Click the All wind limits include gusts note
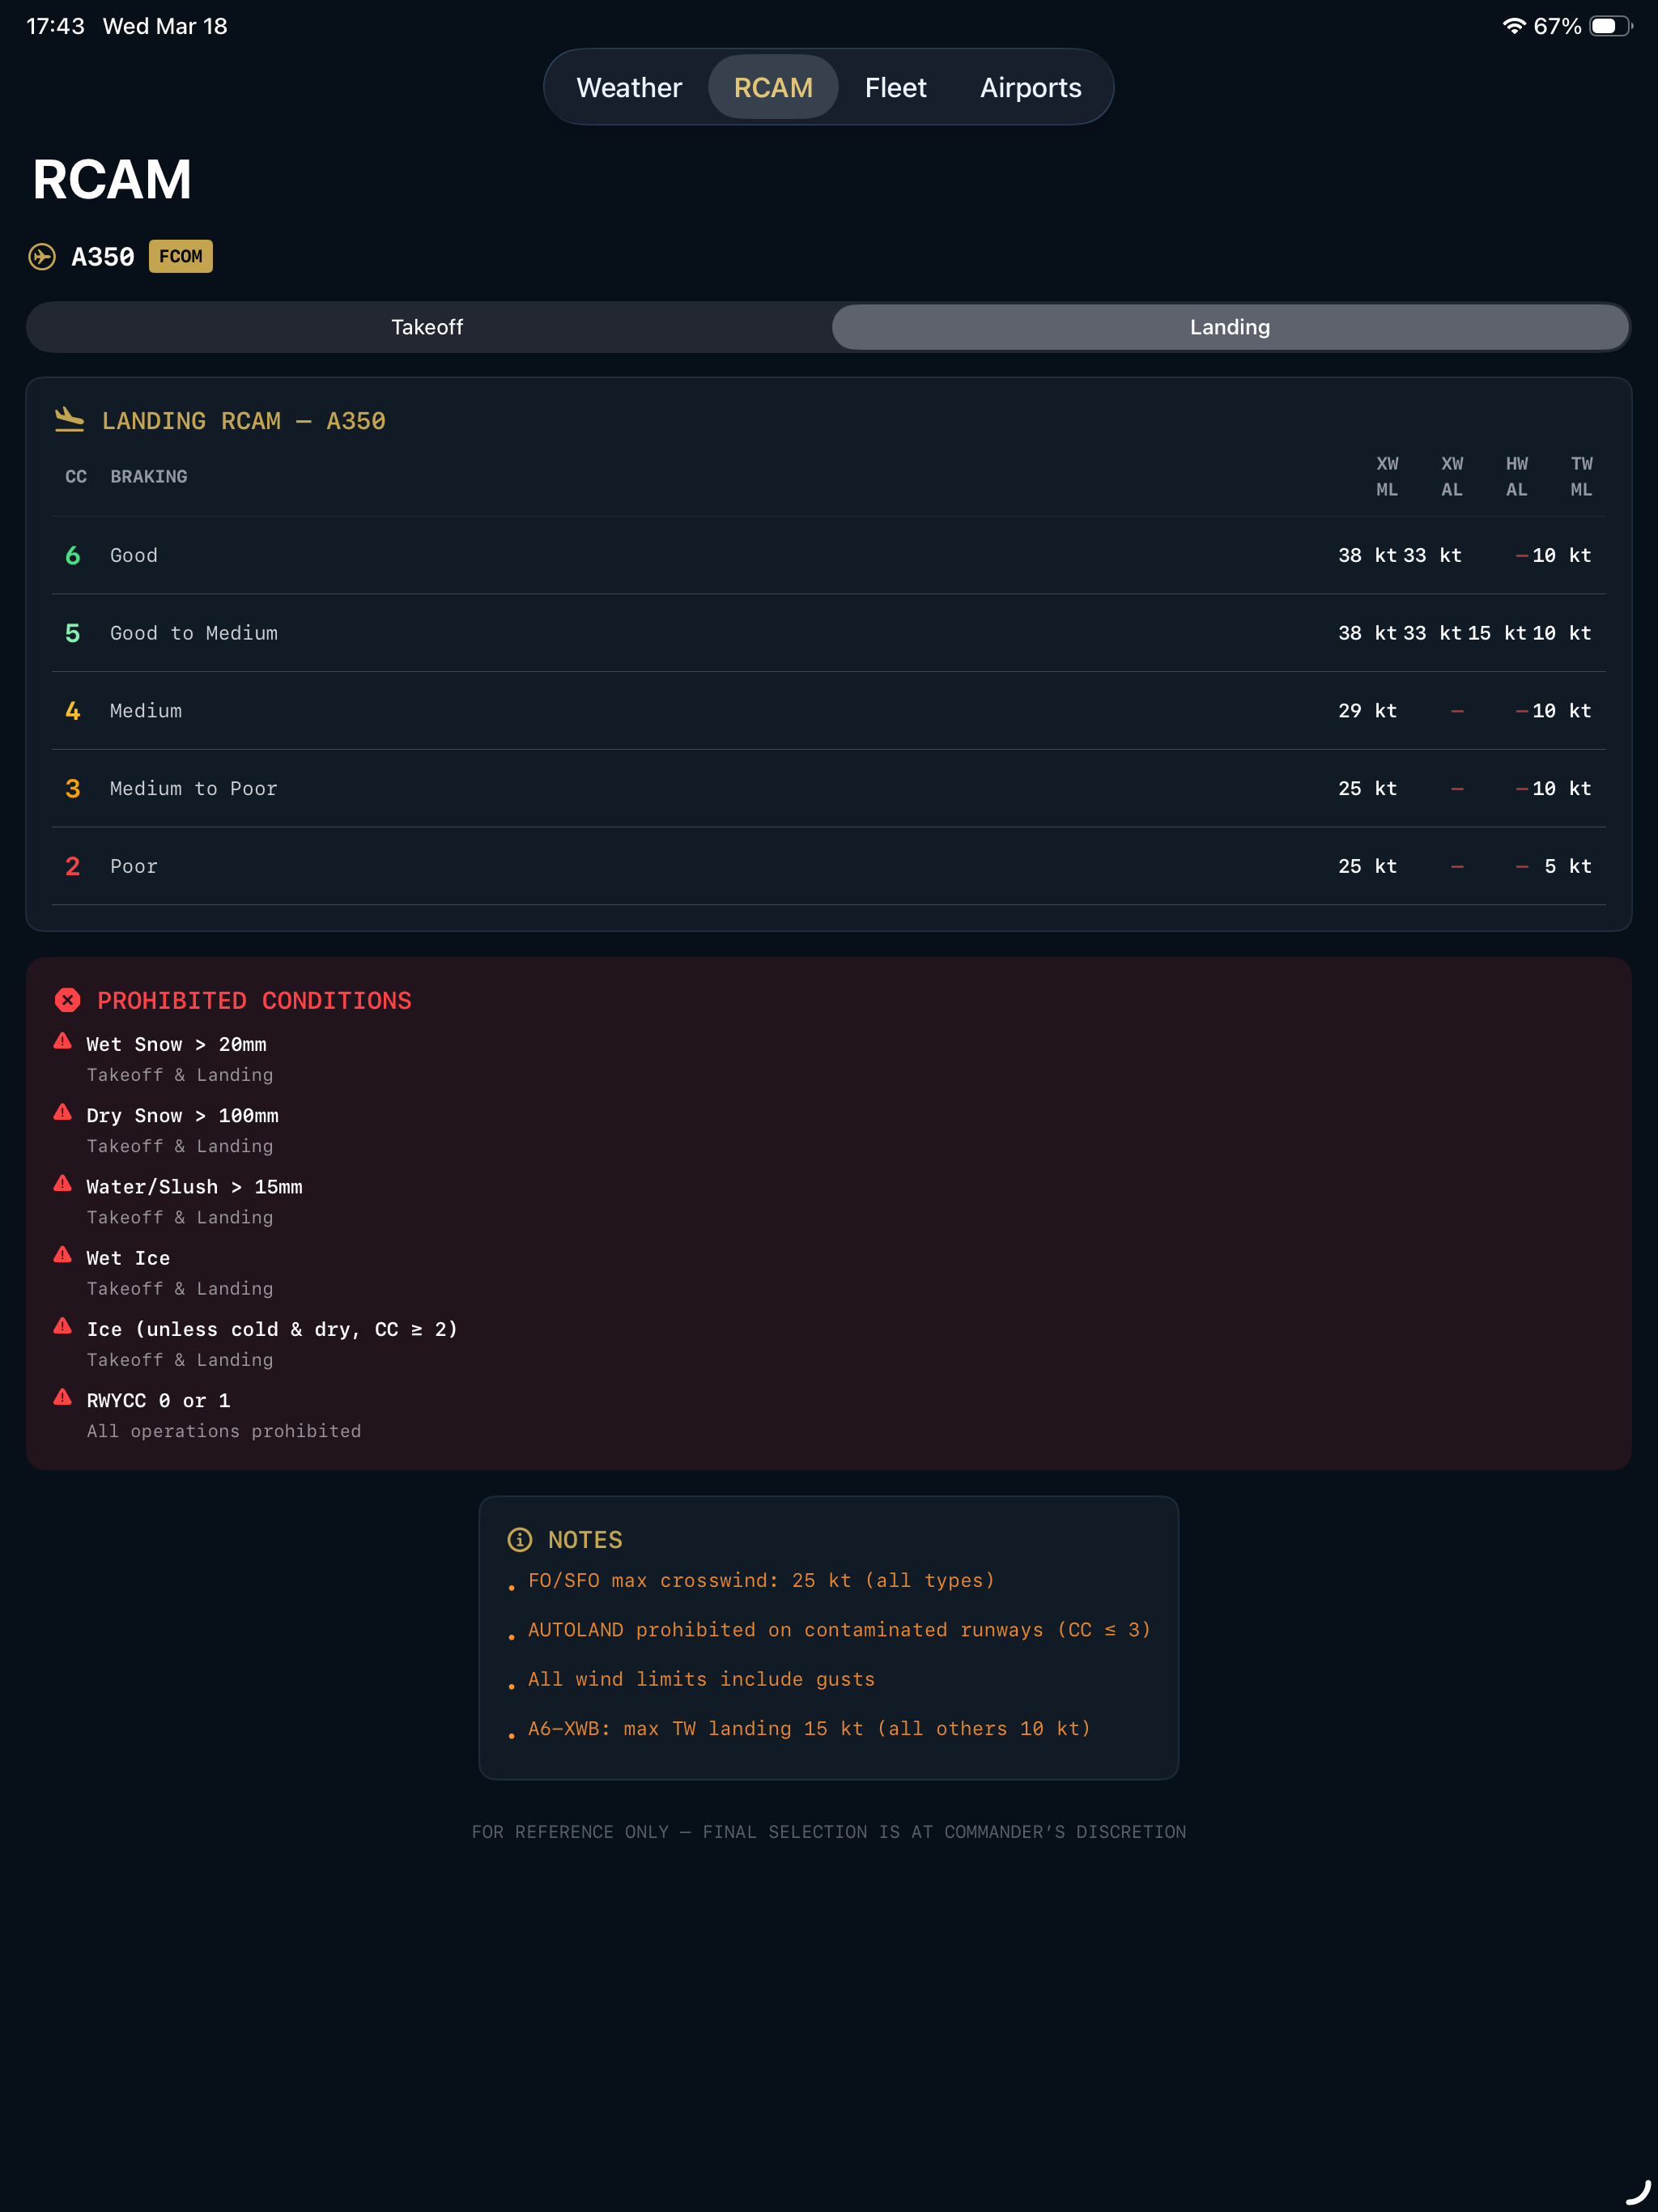1658x2212 pixels. coord(701,1679)
